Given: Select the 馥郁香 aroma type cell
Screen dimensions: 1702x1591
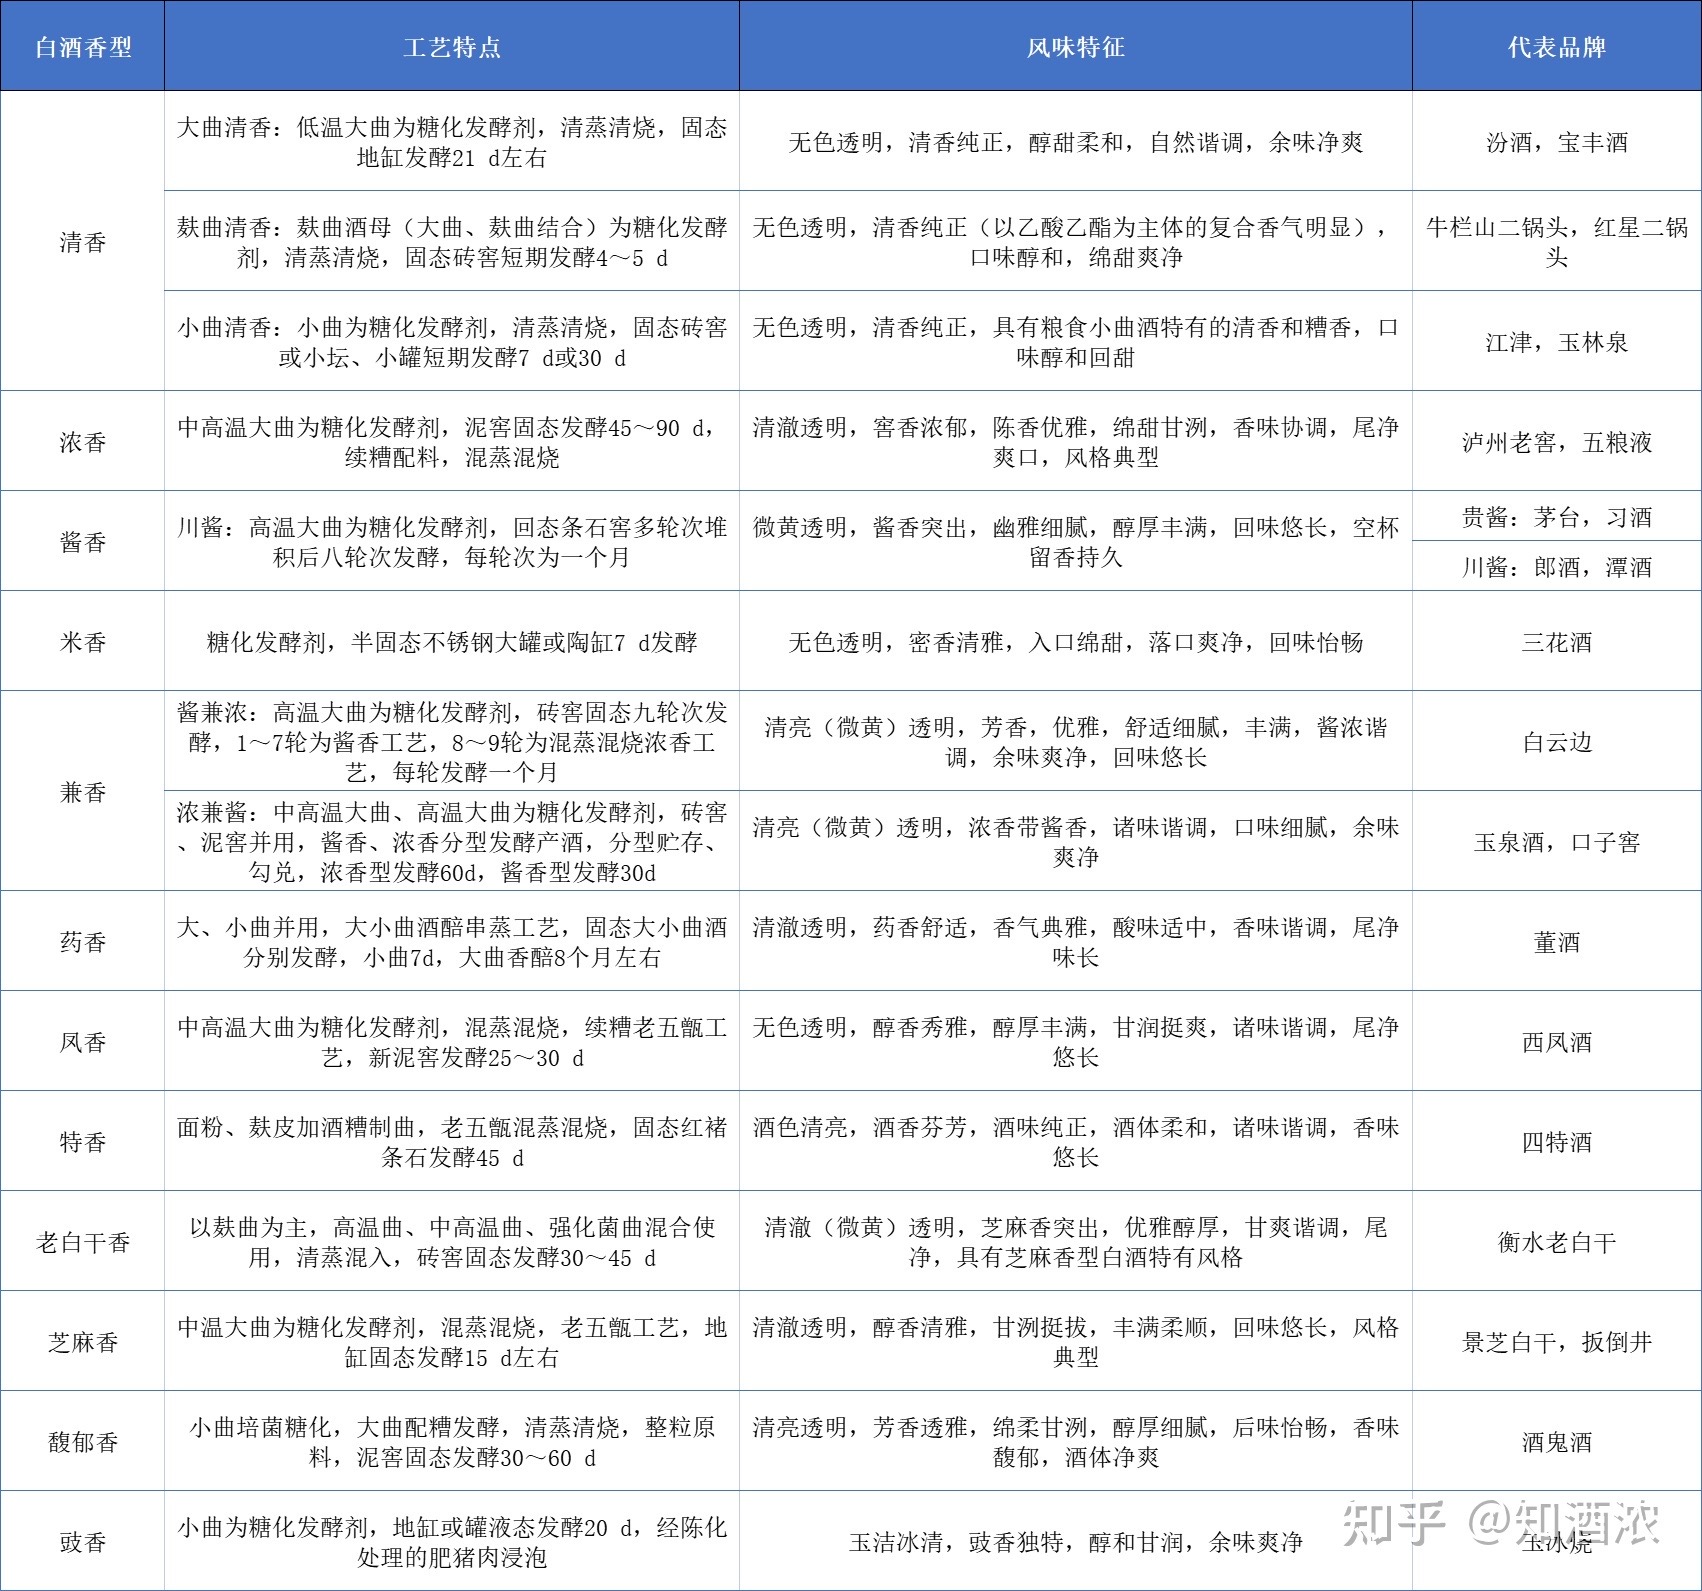Looking at the screenshot, I should (82, 1441).
